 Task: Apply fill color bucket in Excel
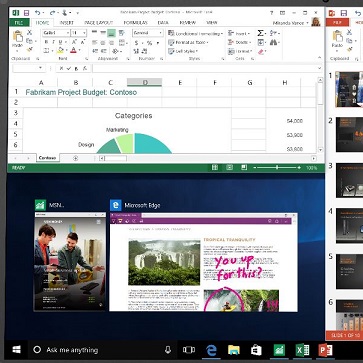point(60,51)
